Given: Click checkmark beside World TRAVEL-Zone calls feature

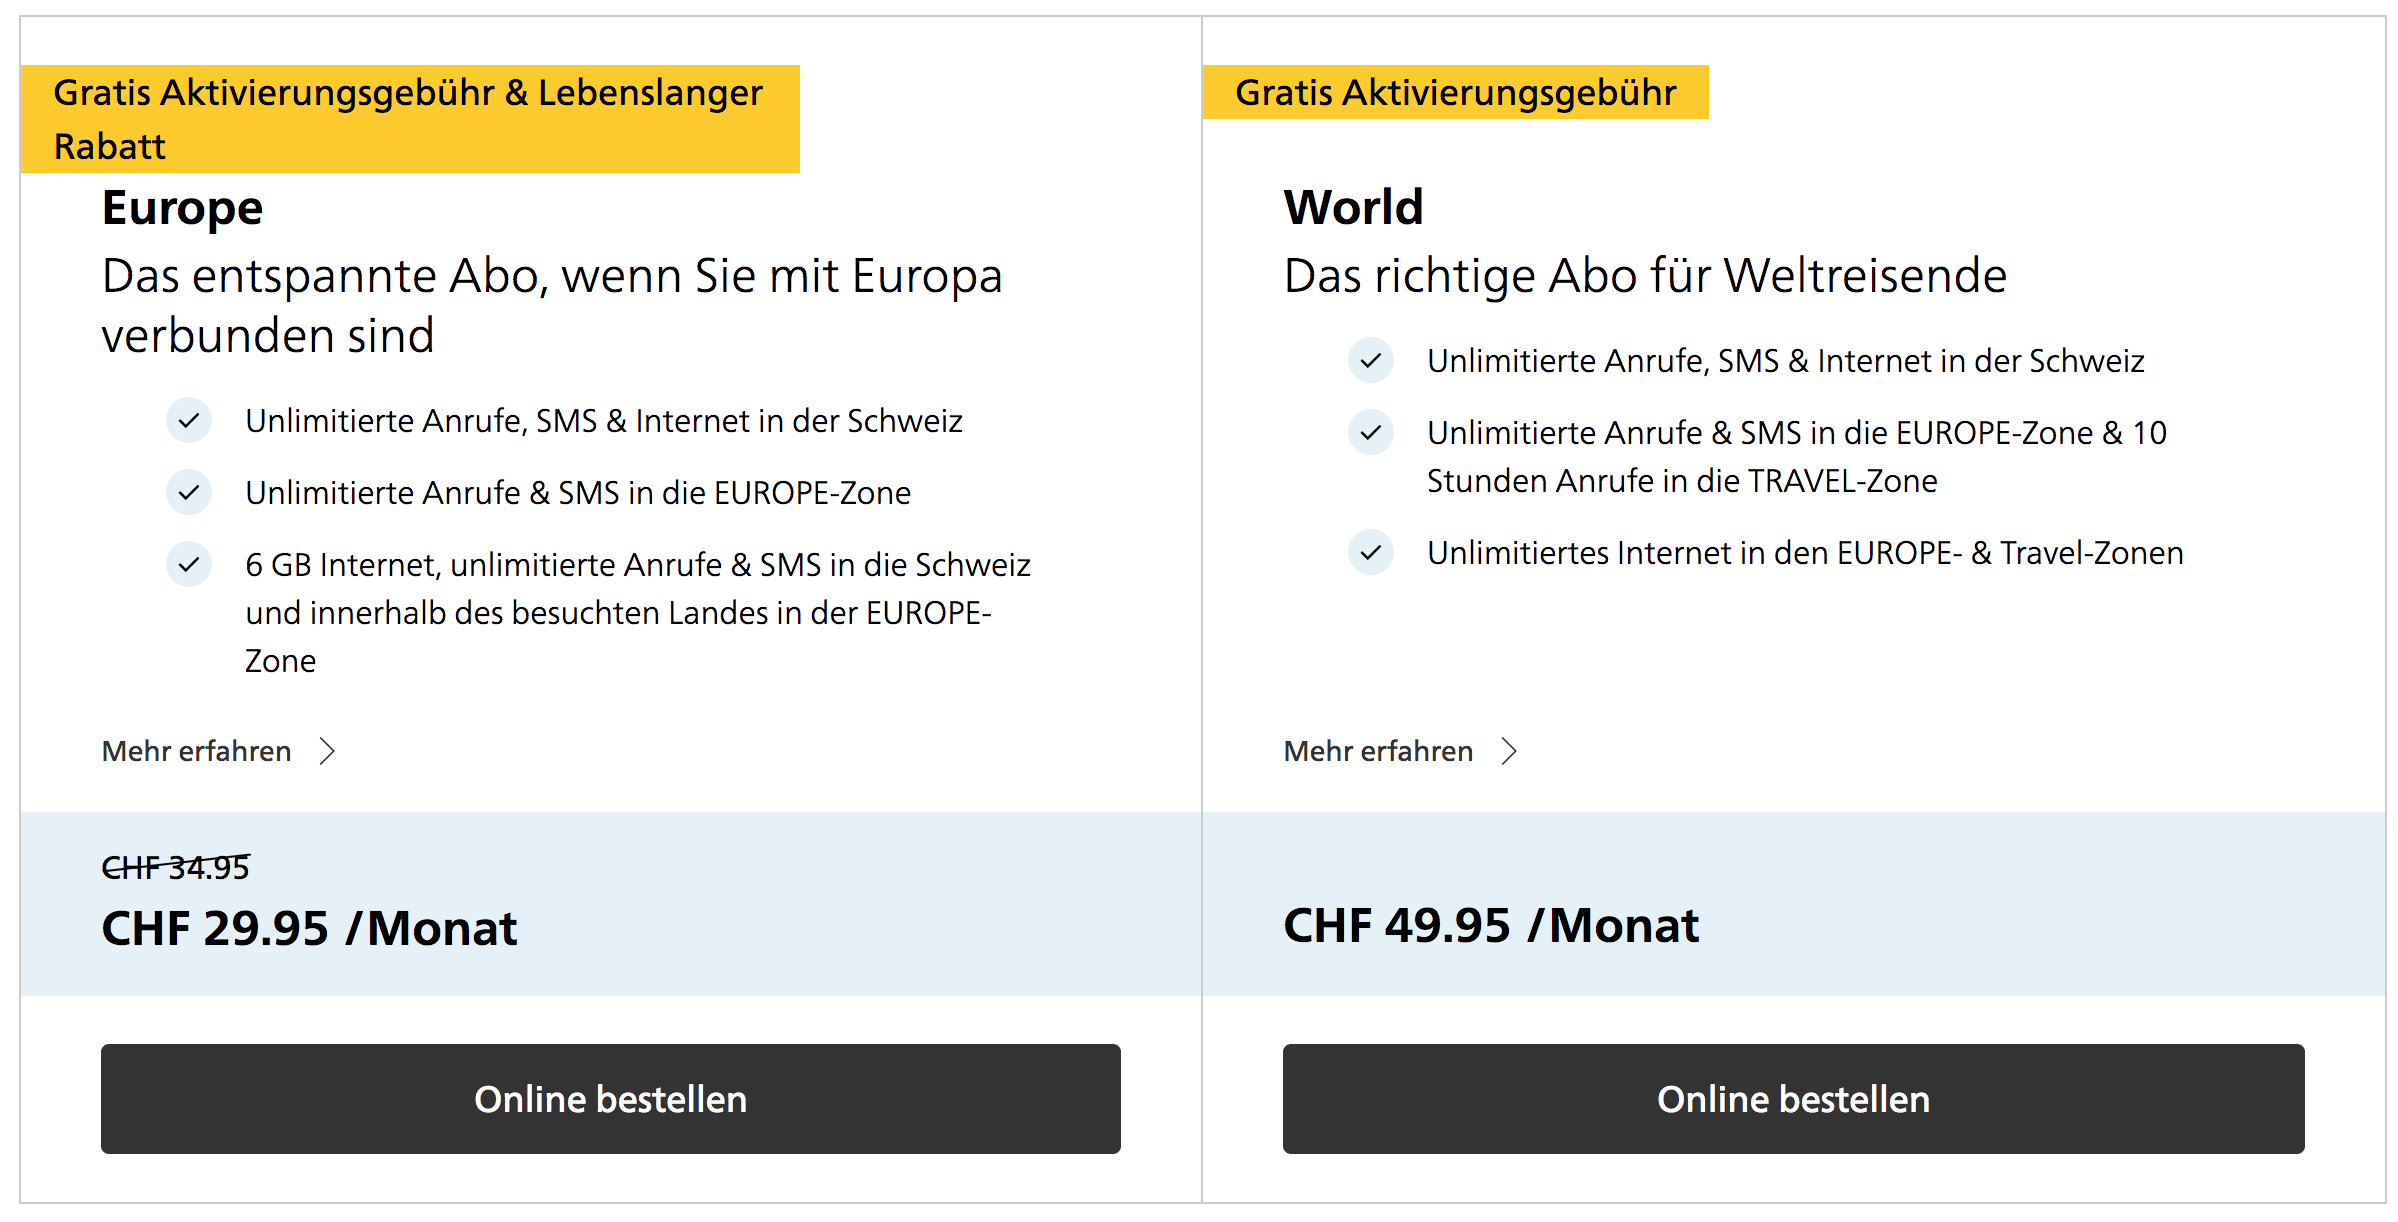Looking at the screenshot, I should tap(1370, 433).
